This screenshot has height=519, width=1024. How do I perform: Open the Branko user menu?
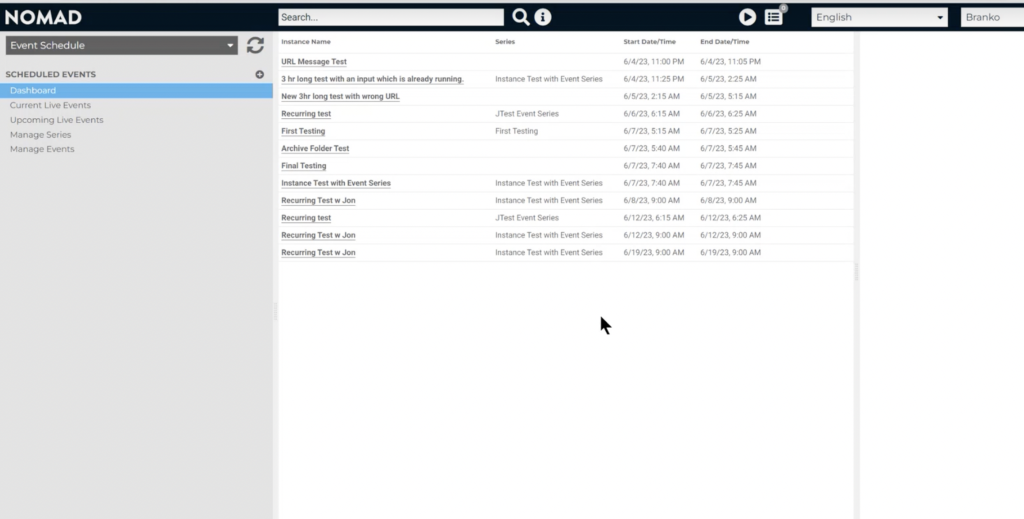(x=992, y=17)
